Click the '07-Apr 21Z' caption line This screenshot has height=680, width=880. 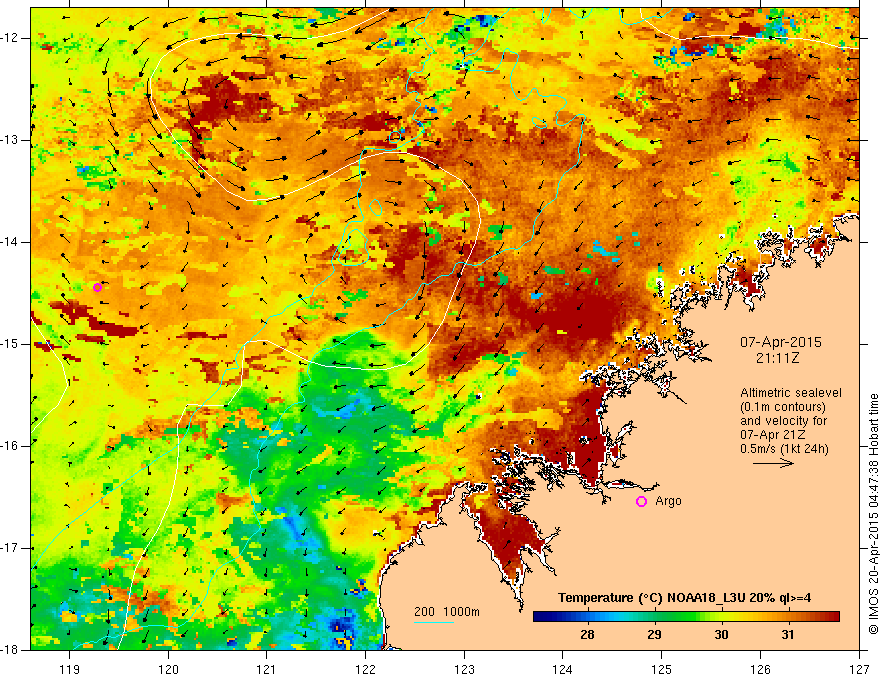coord(773,435)
